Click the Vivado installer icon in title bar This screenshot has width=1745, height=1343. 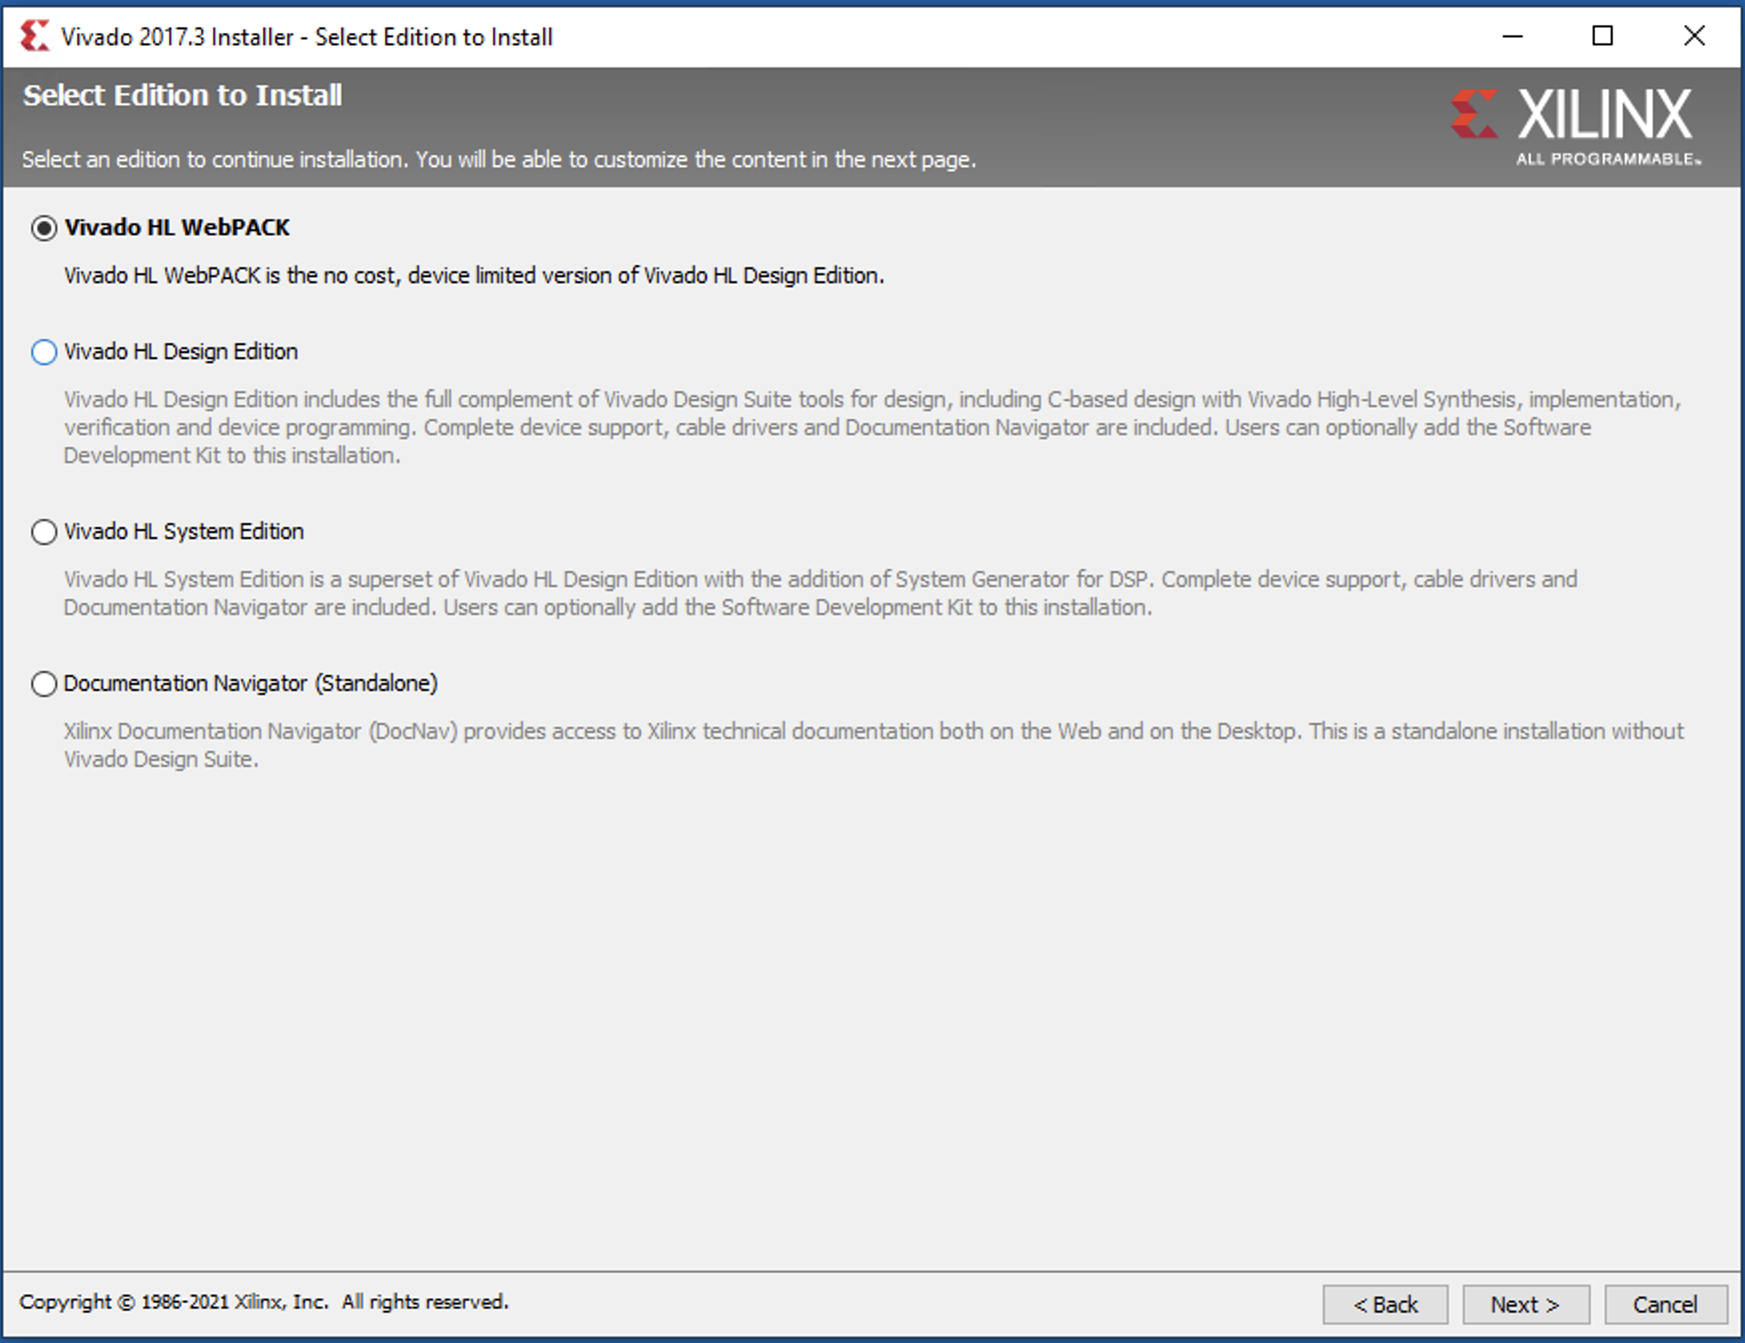click(34, 36)
